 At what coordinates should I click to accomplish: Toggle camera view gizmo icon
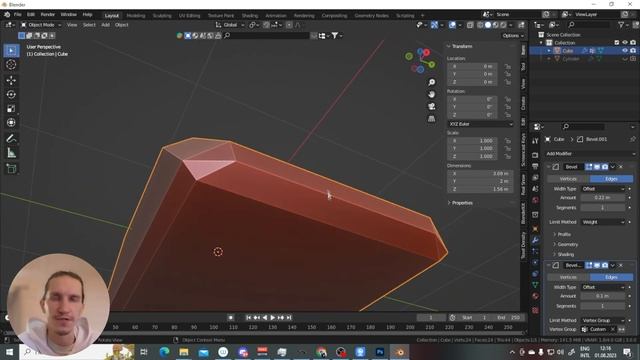coord(431,107)
